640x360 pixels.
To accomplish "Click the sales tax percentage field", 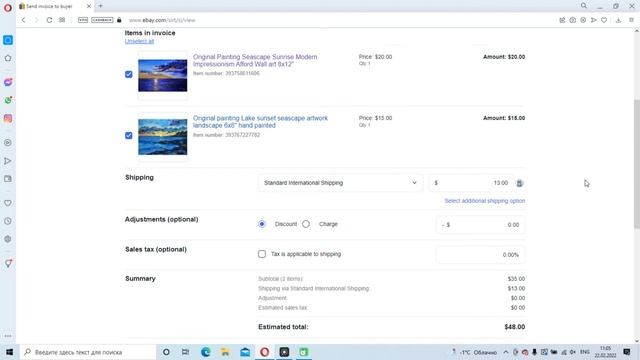I will (x=480, y=255).
